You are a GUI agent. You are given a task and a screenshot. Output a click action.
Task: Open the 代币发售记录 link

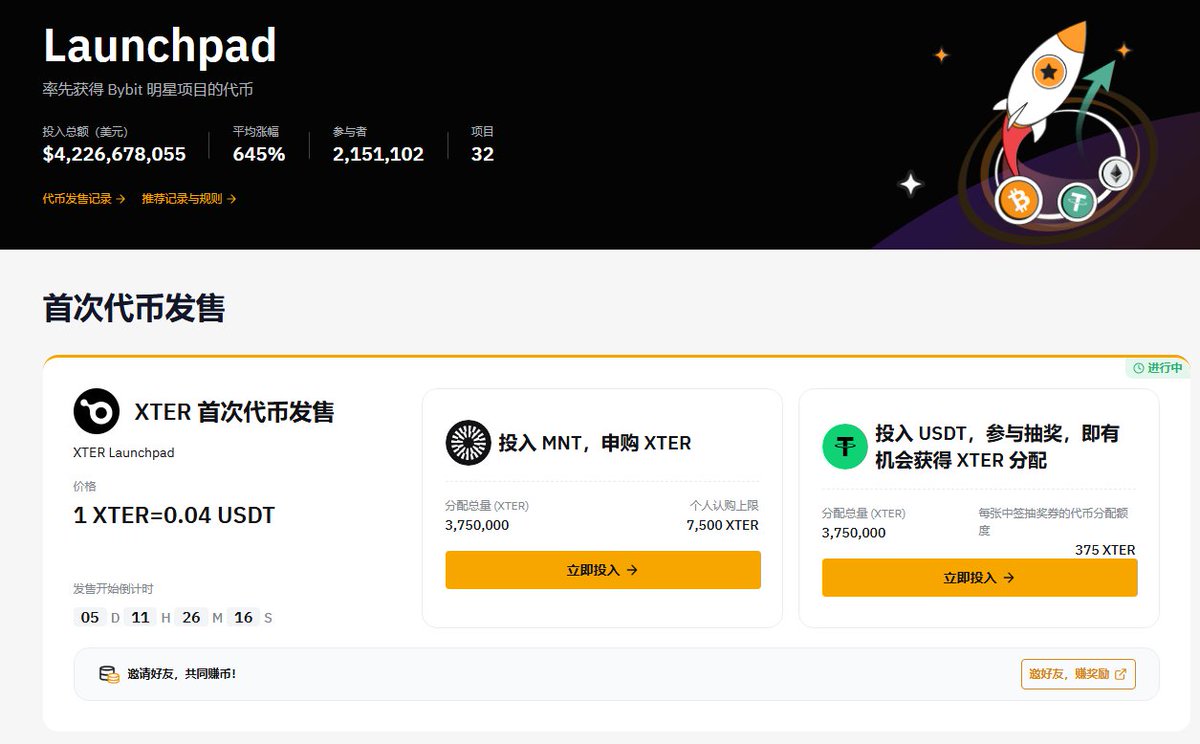coord(84,199)
